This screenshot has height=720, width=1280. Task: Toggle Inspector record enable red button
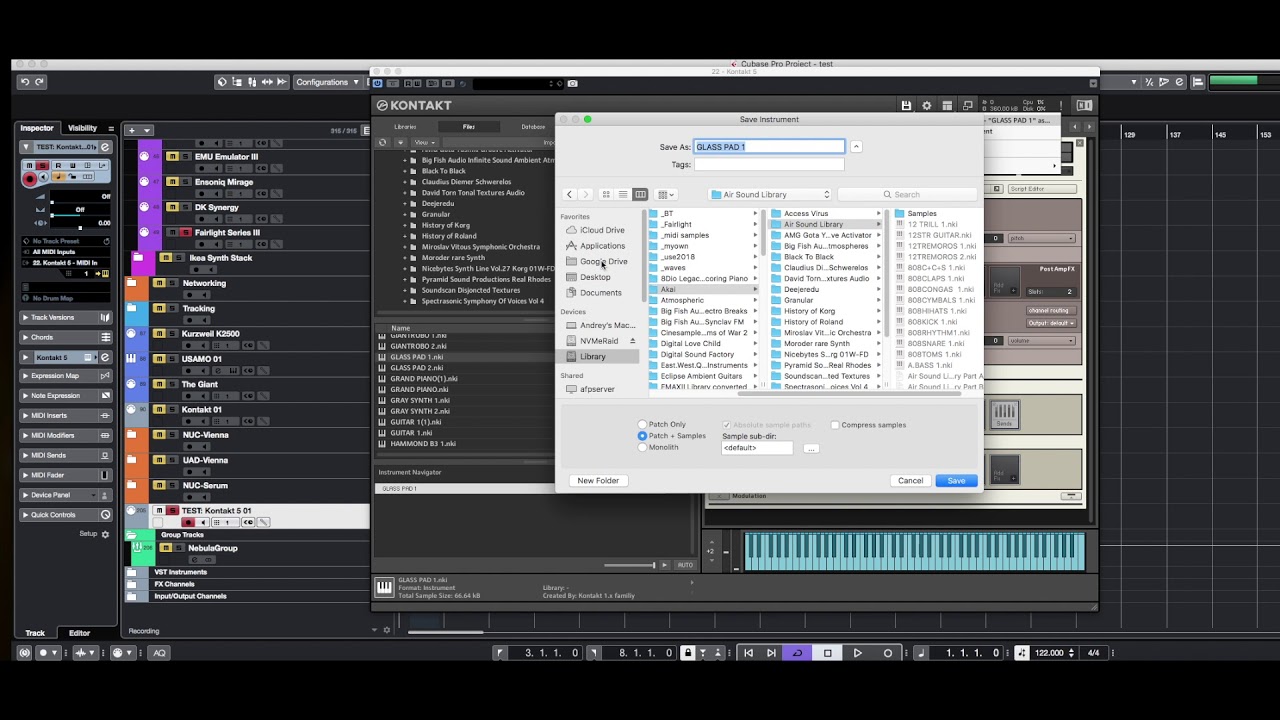(x=30, y=178)
